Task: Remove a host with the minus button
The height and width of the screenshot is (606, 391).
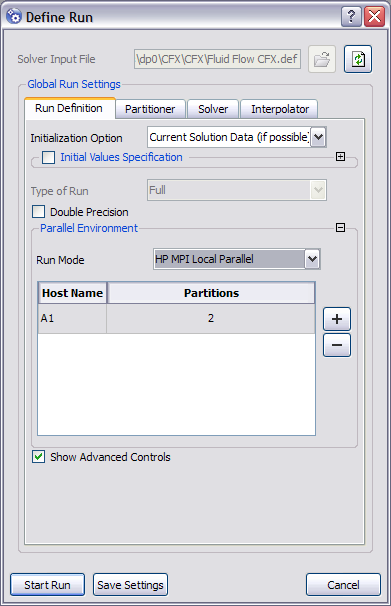Action: click(x=337, y=345)
